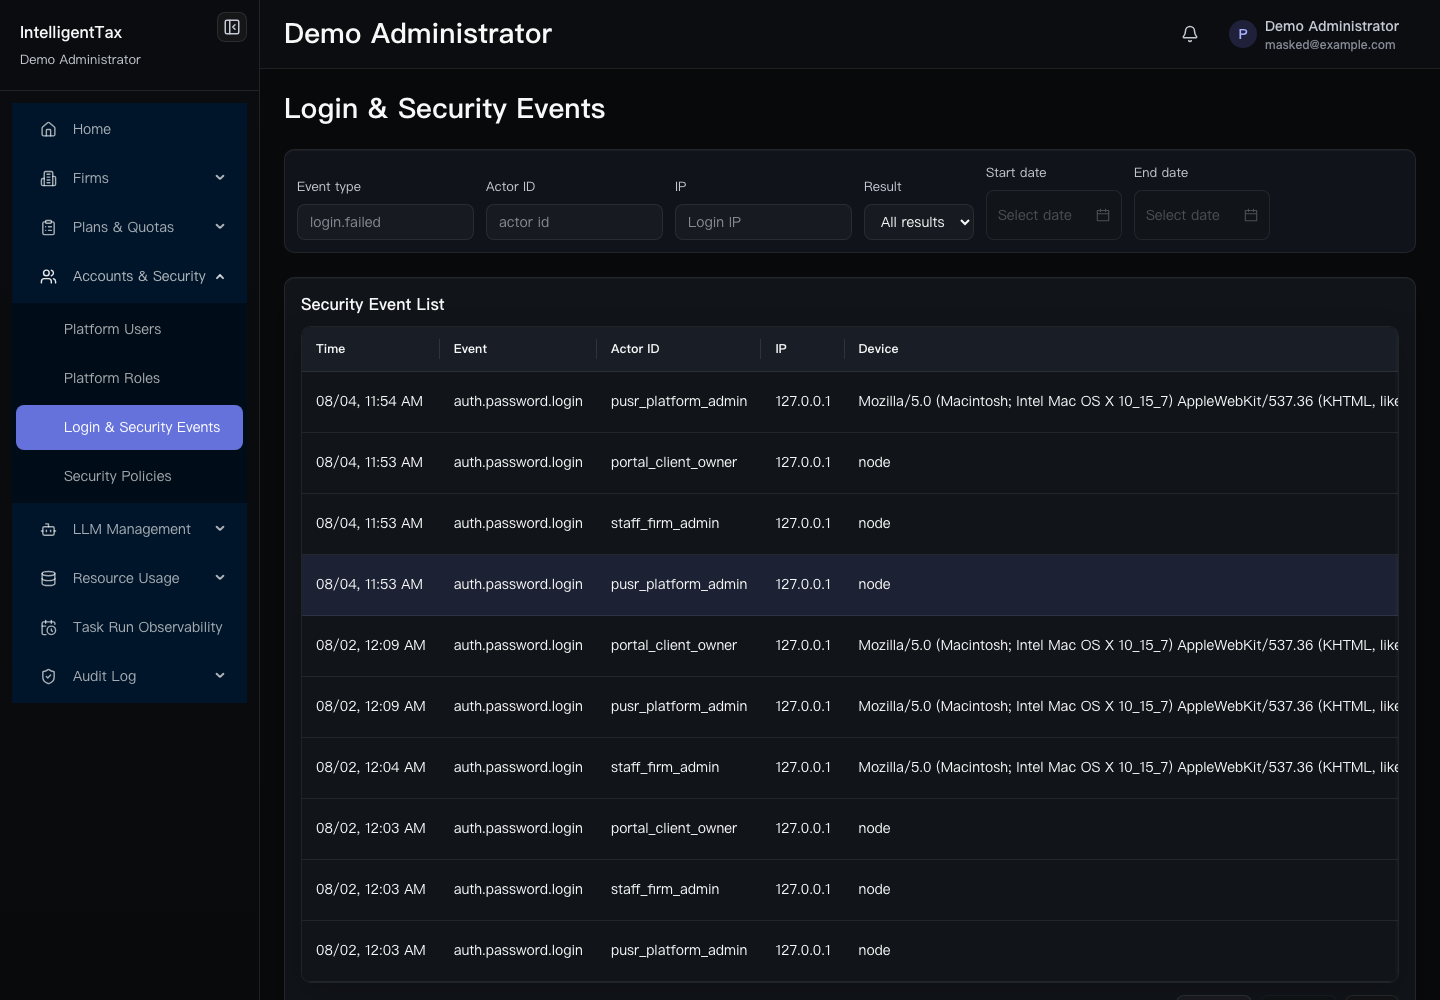Click portal_client_owner in the 08/04 11:53 row
The width and height of the screenshot is (1440, 1000).
[674, 462]
